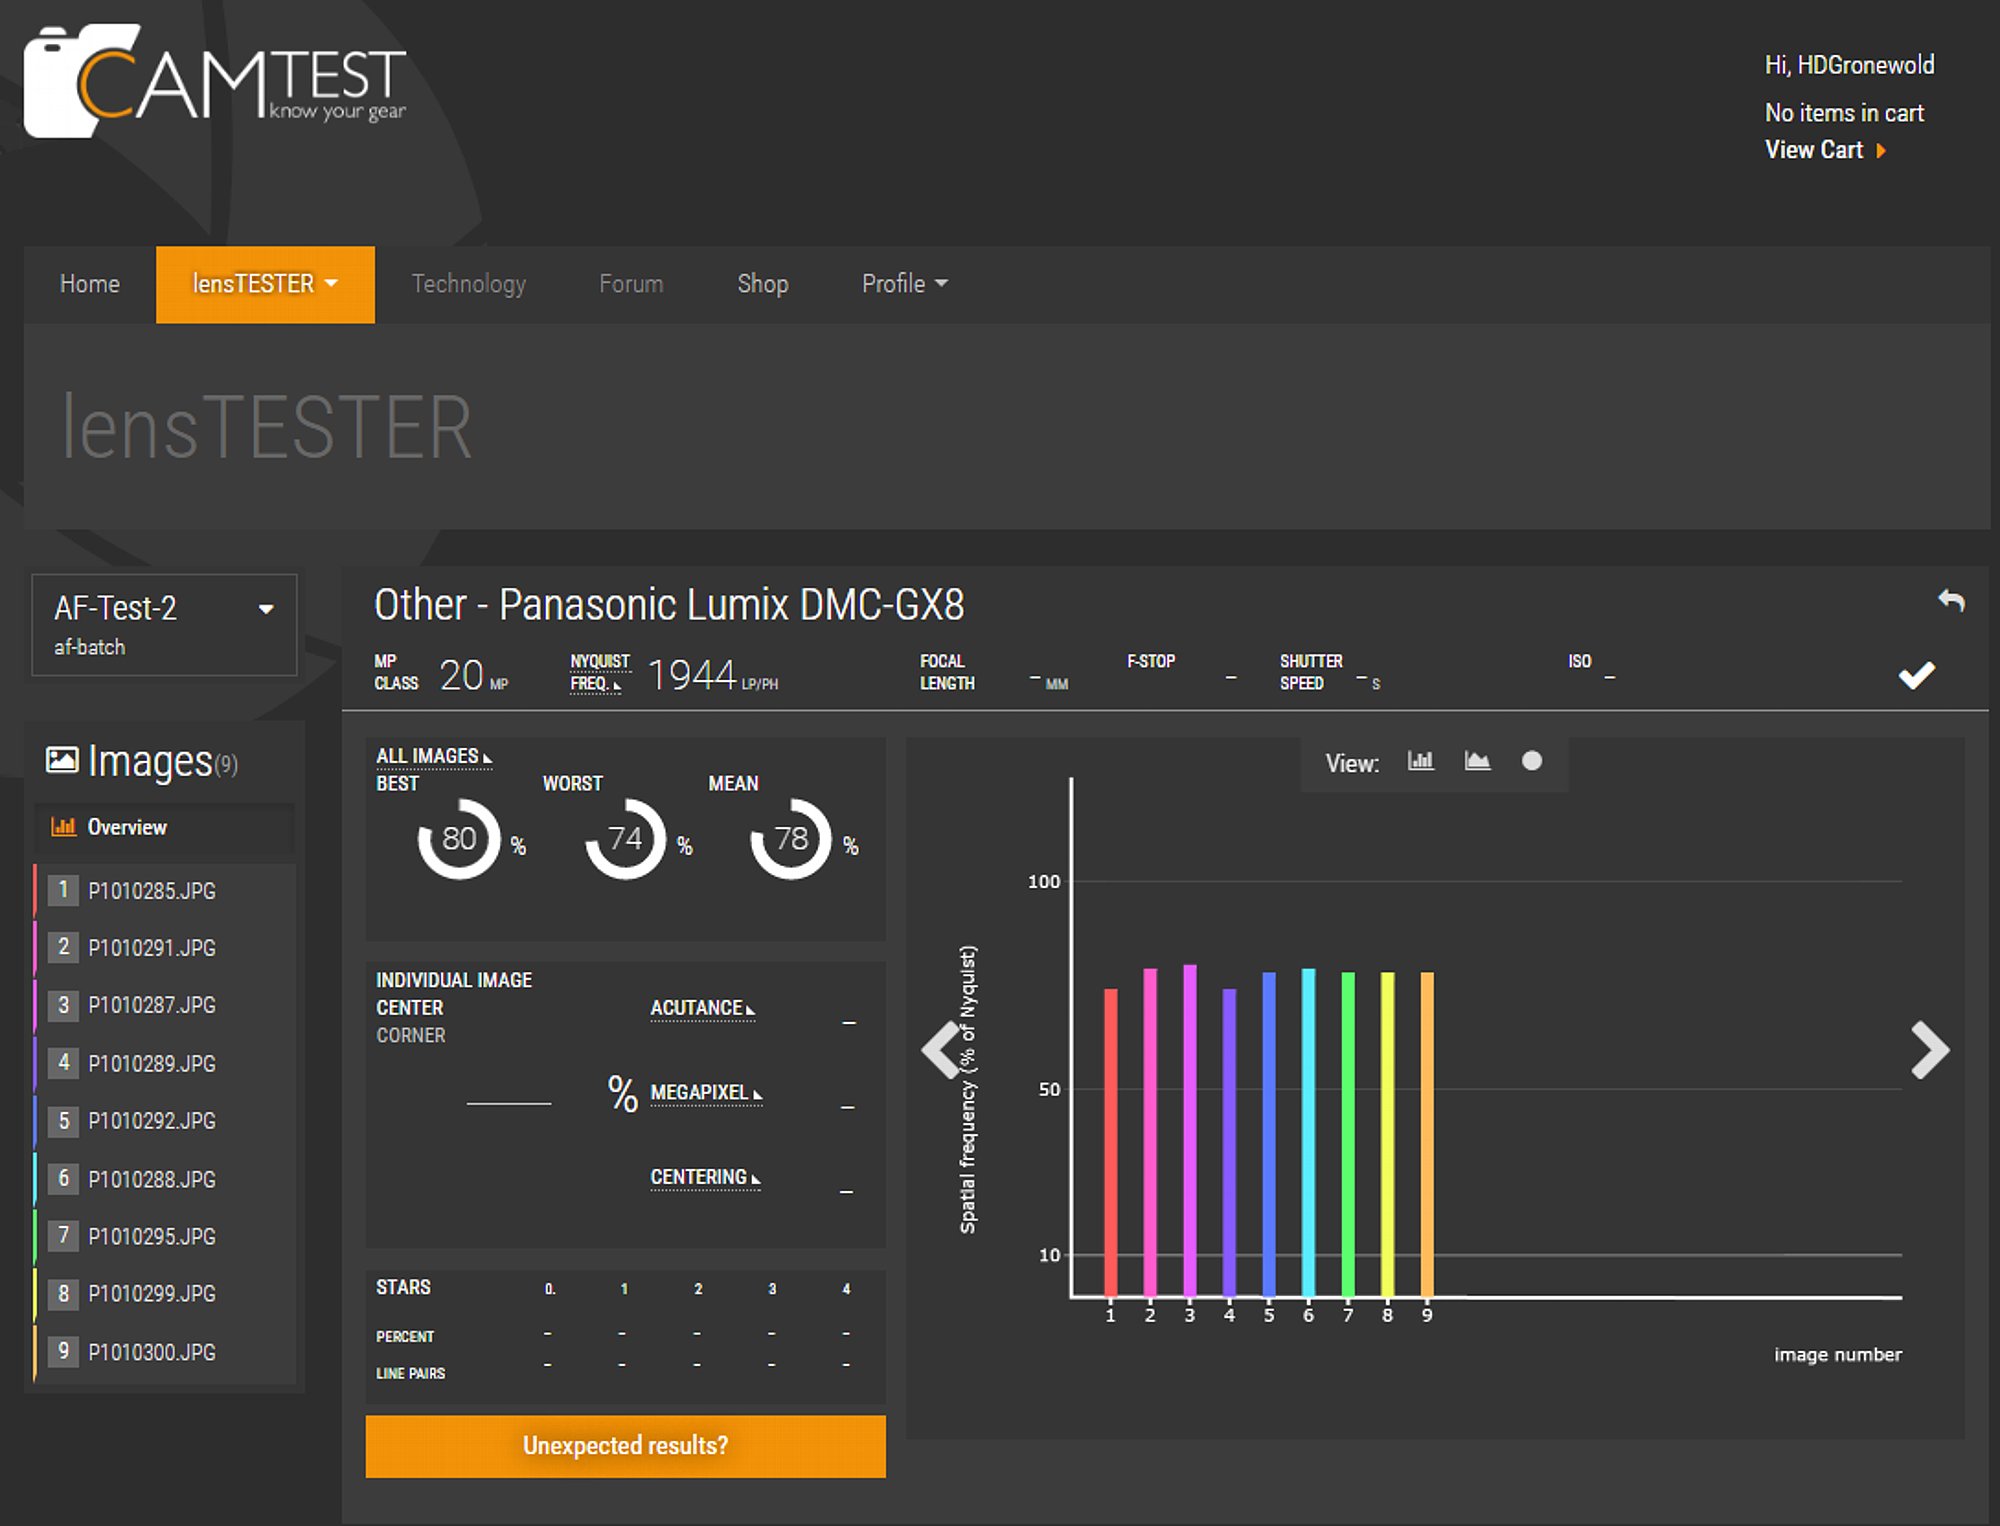The image size is (2000, 1526).
Task: Click the orange bar for image 9
Action: tap(1427, 1134)
